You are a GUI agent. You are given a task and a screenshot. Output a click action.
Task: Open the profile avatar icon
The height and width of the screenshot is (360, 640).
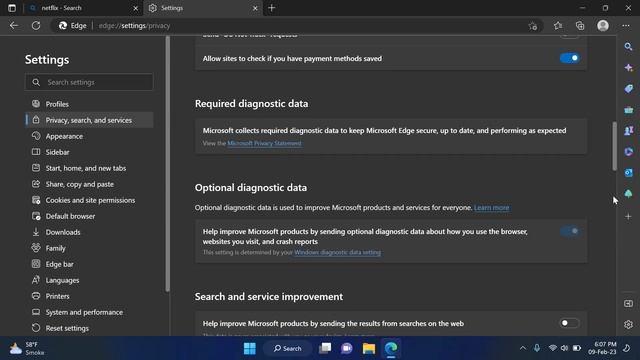coord(603,26)
